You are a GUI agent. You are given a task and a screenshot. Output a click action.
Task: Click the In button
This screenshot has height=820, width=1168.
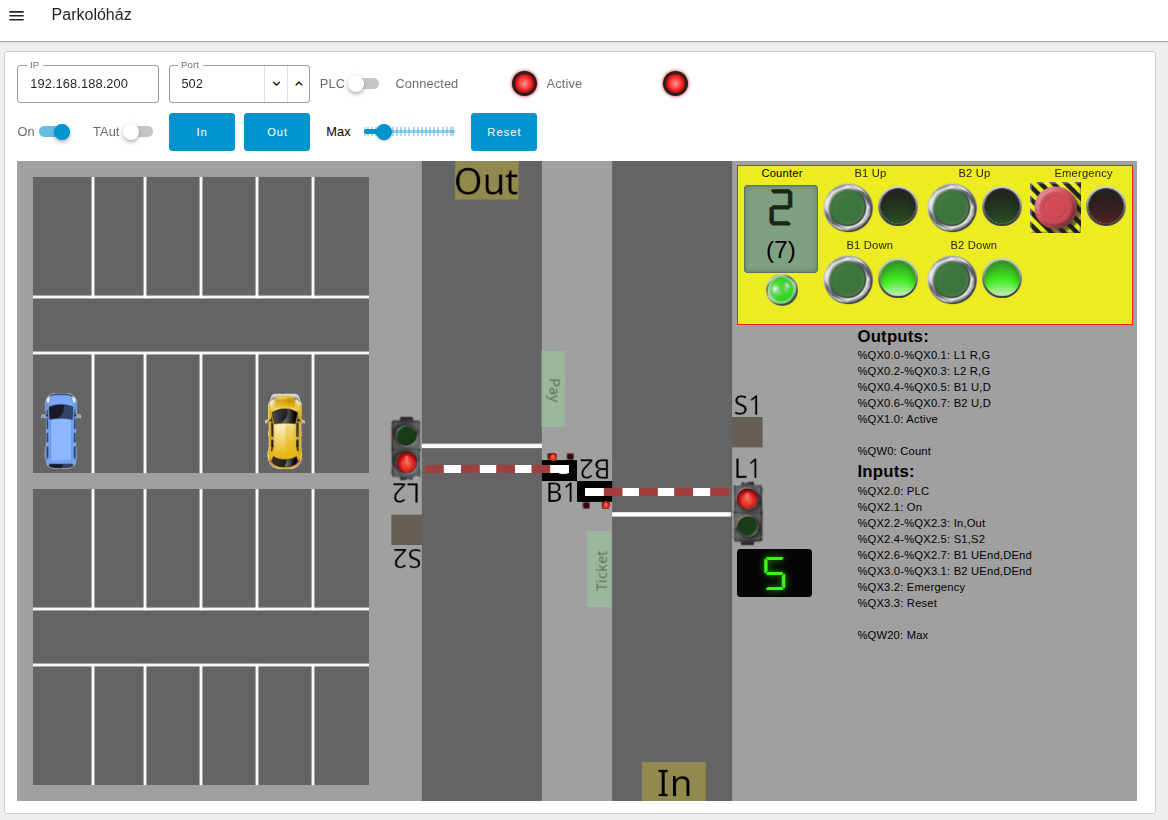point(202,132)
